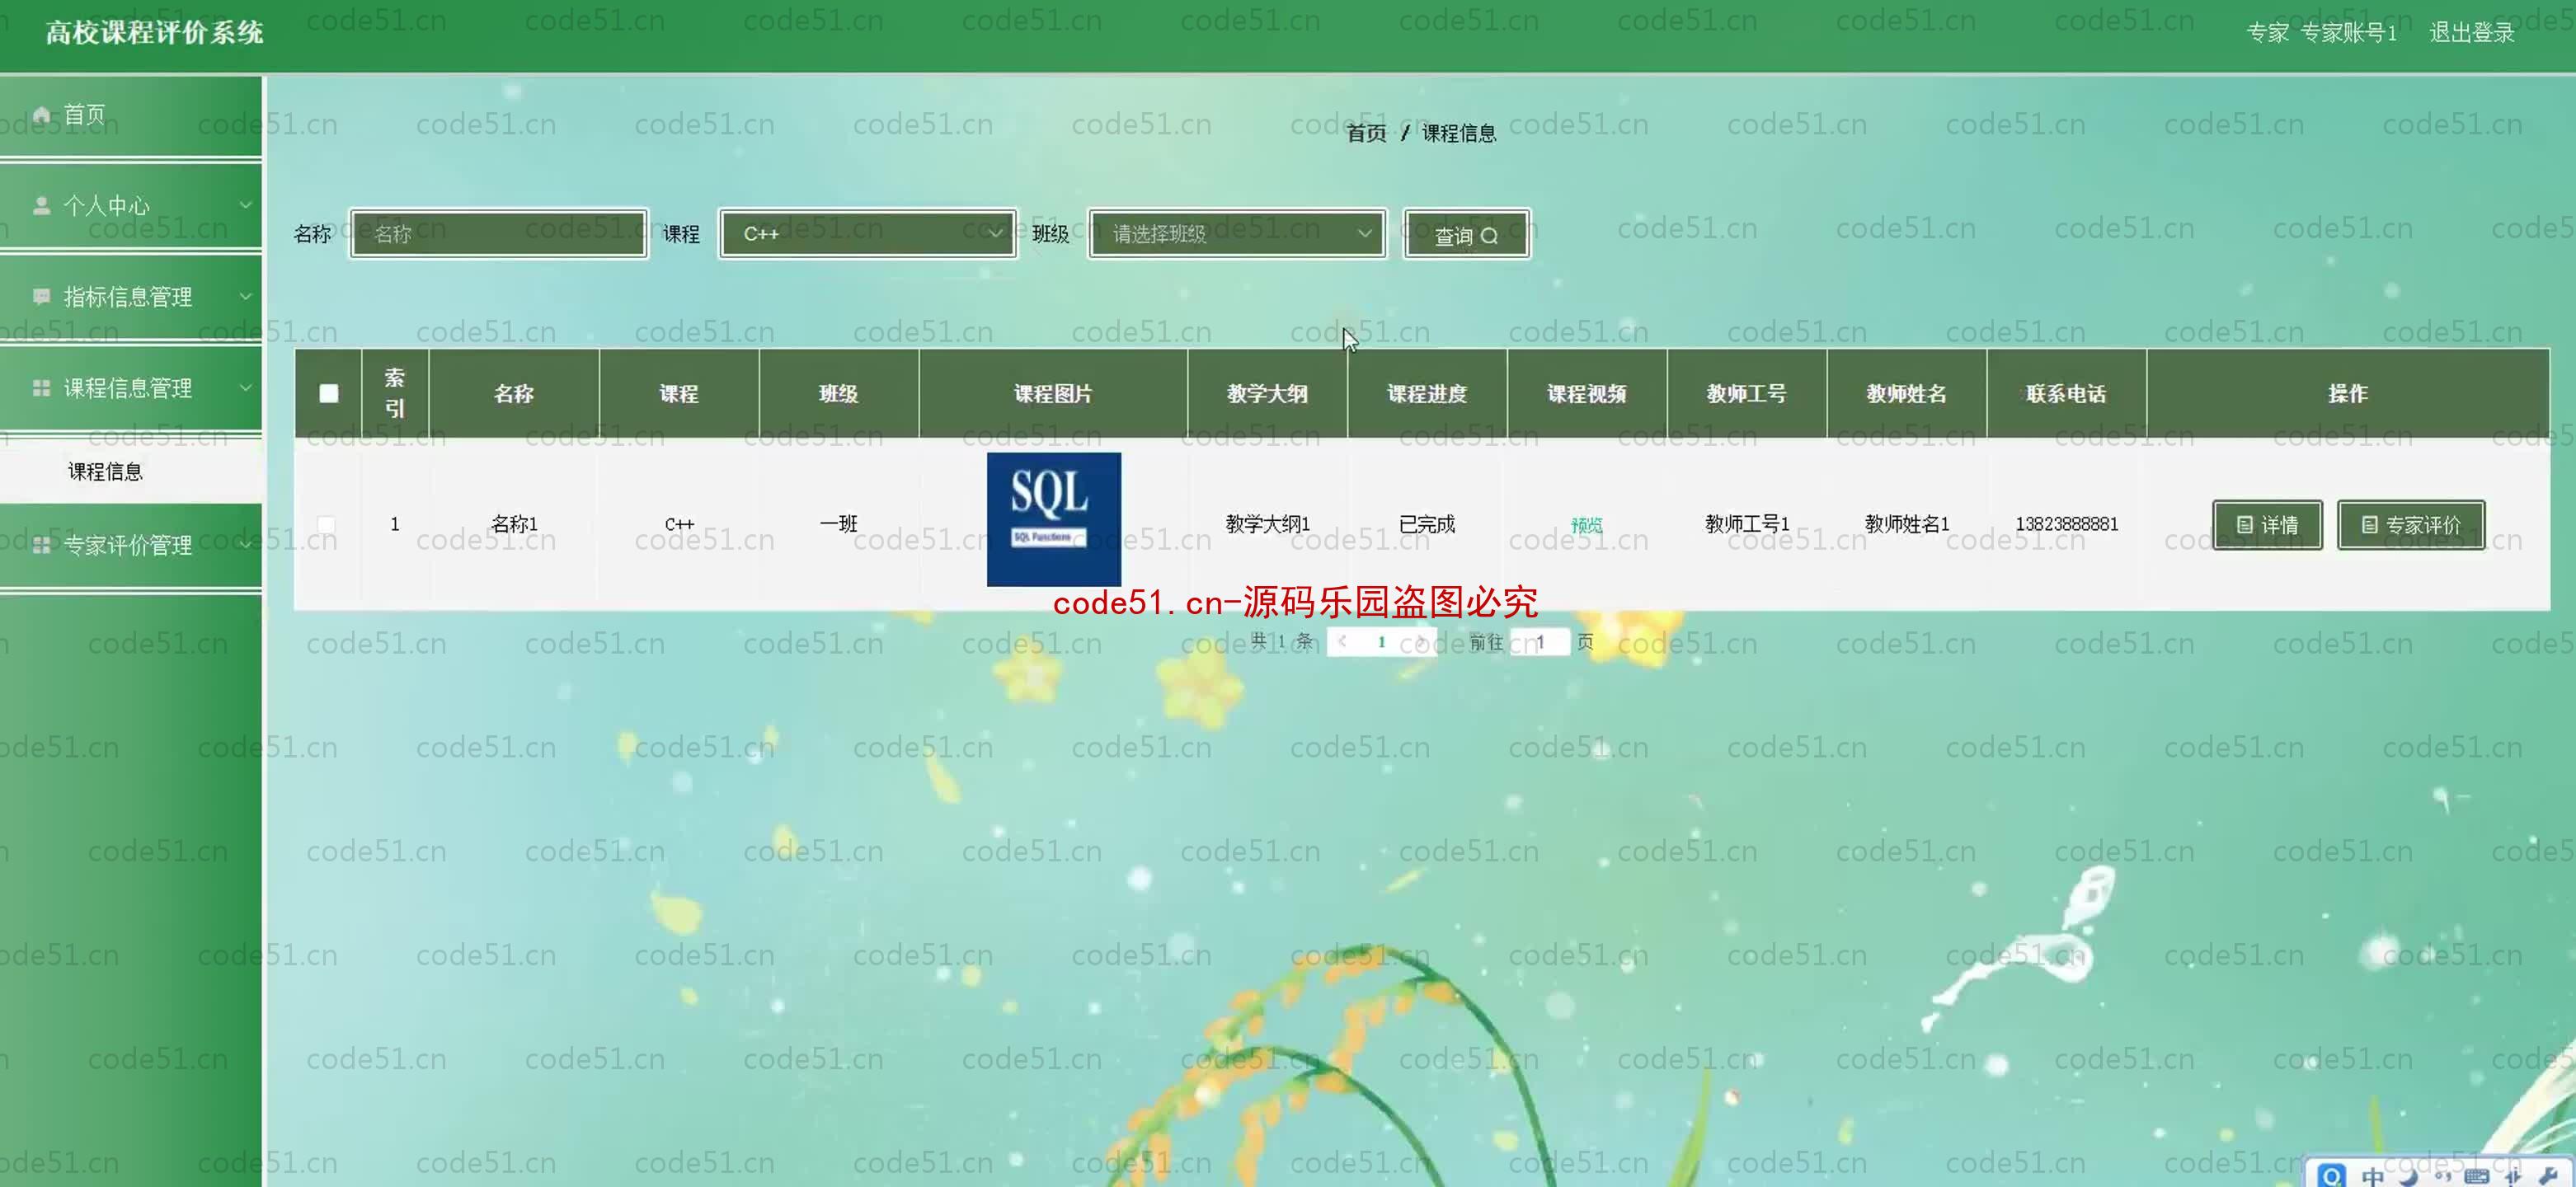Click the user icon beside 个人中心
2576x1187 pixels.
coord(41,206)
